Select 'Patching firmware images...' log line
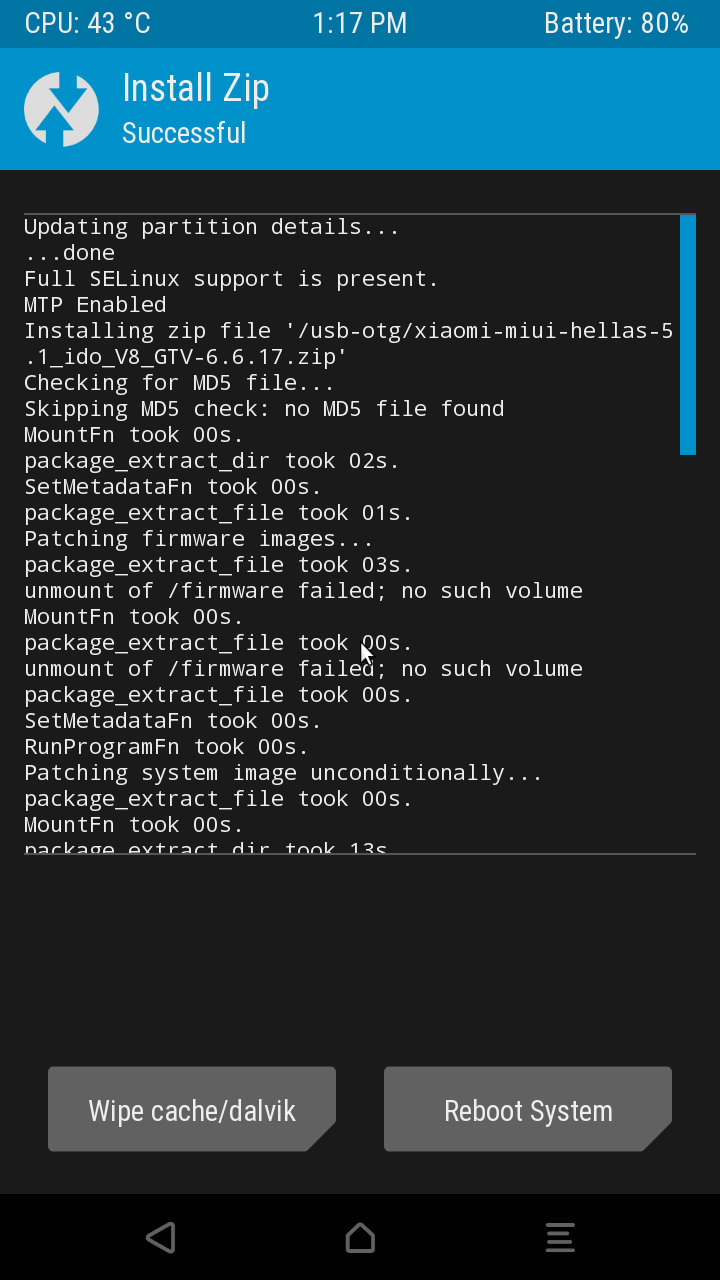This screenshot has height=1280, width=720. pyautogui.click(x=198, y=539)
